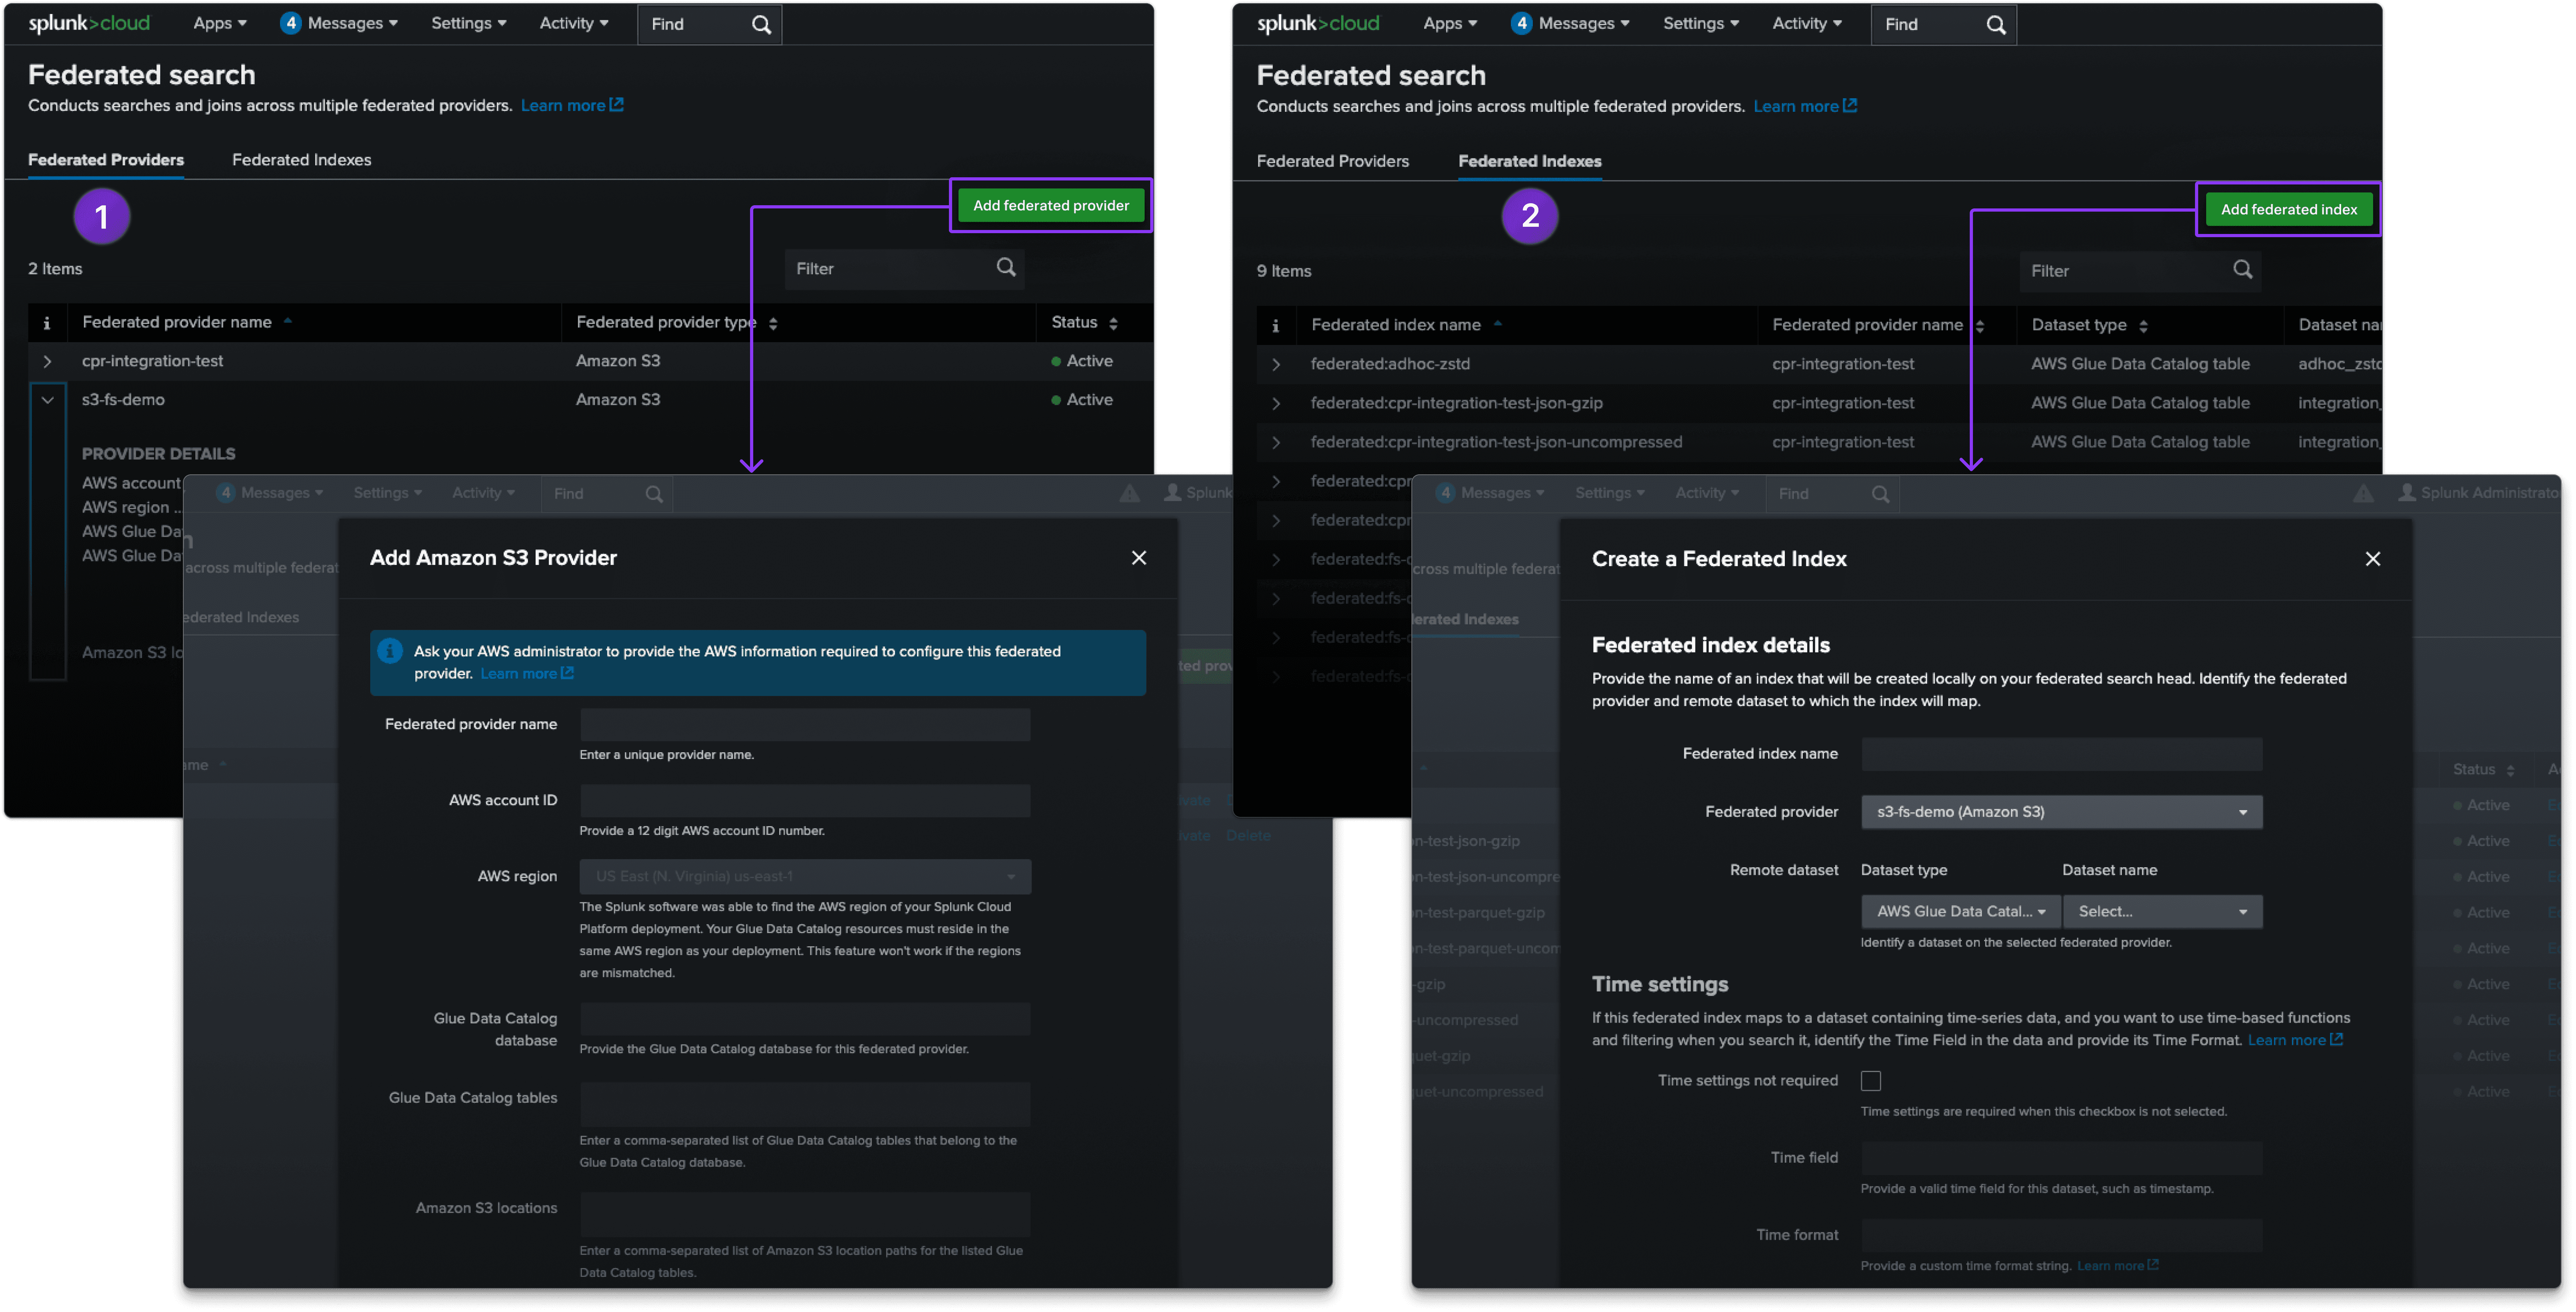The width and height of the screenshot is (2576, 1312).
Task: Open the Dataset name Select dropdown
Action: click(2161, 911)
